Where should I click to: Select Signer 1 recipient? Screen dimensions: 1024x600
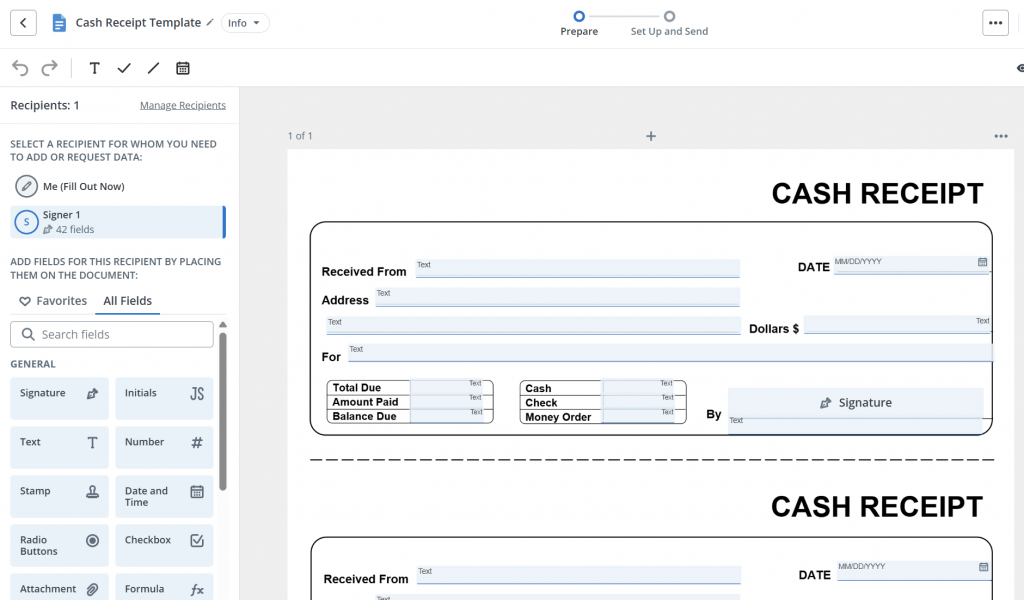(118, 222)
